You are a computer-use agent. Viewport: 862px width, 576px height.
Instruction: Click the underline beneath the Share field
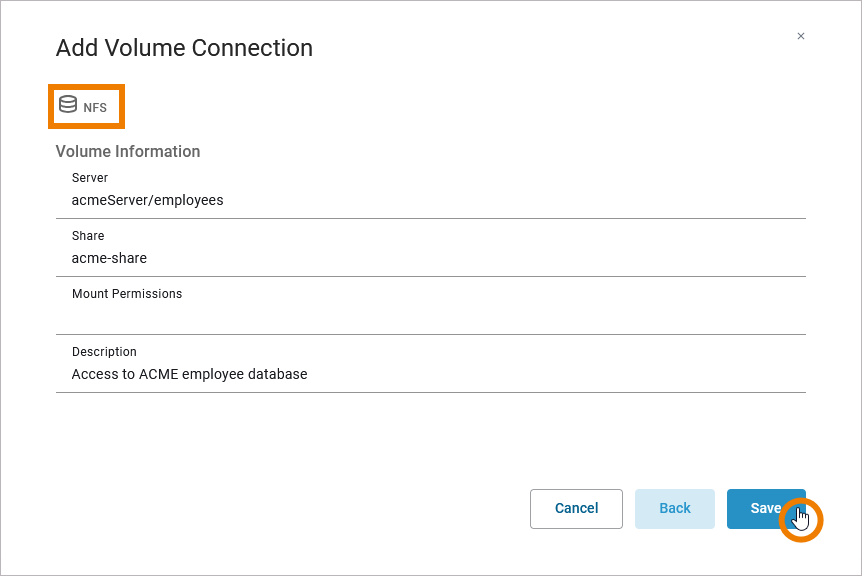coord(430,276)
